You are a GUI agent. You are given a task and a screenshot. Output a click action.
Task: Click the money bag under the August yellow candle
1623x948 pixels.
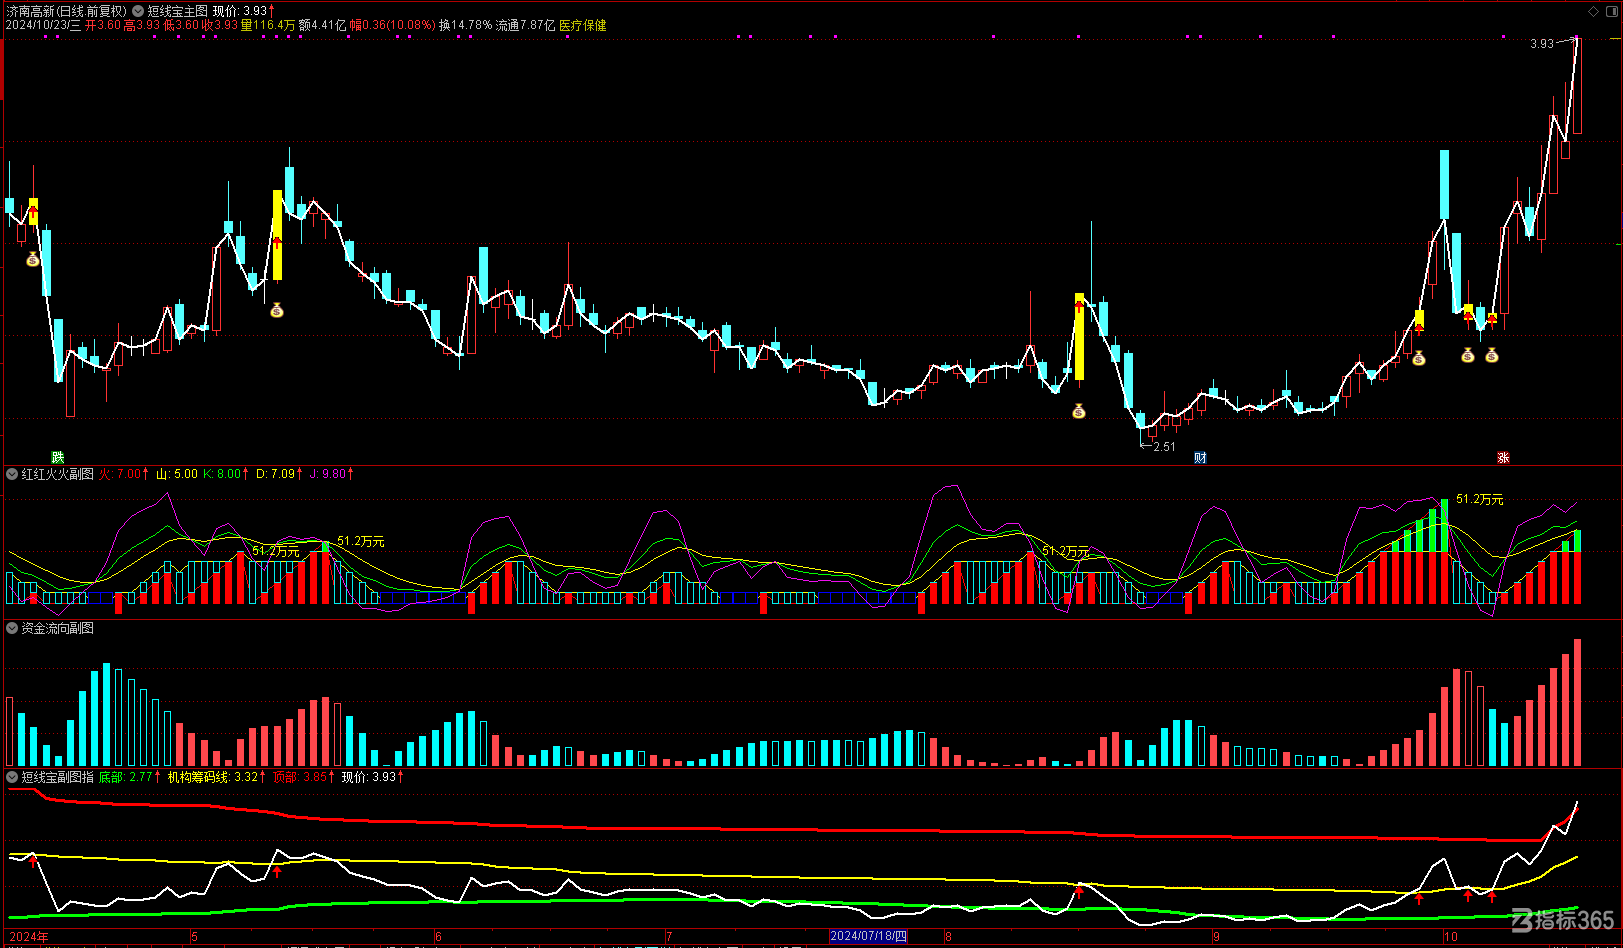[x=1079, y=411]
